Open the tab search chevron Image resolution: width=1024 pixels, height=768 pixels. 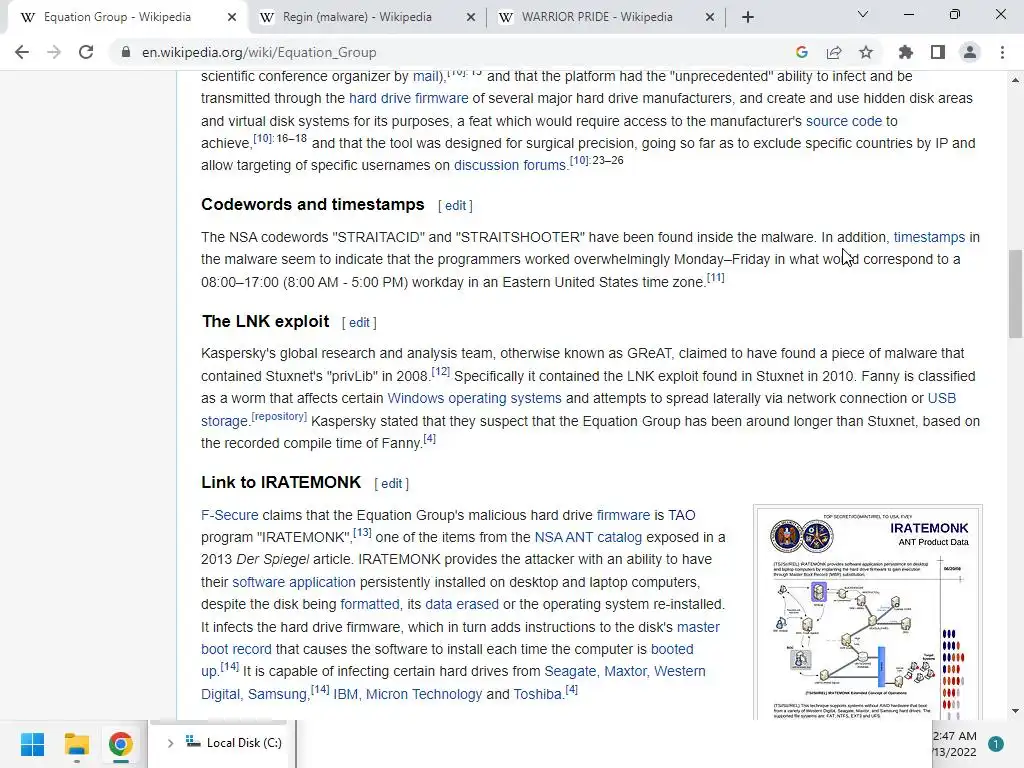863,14
